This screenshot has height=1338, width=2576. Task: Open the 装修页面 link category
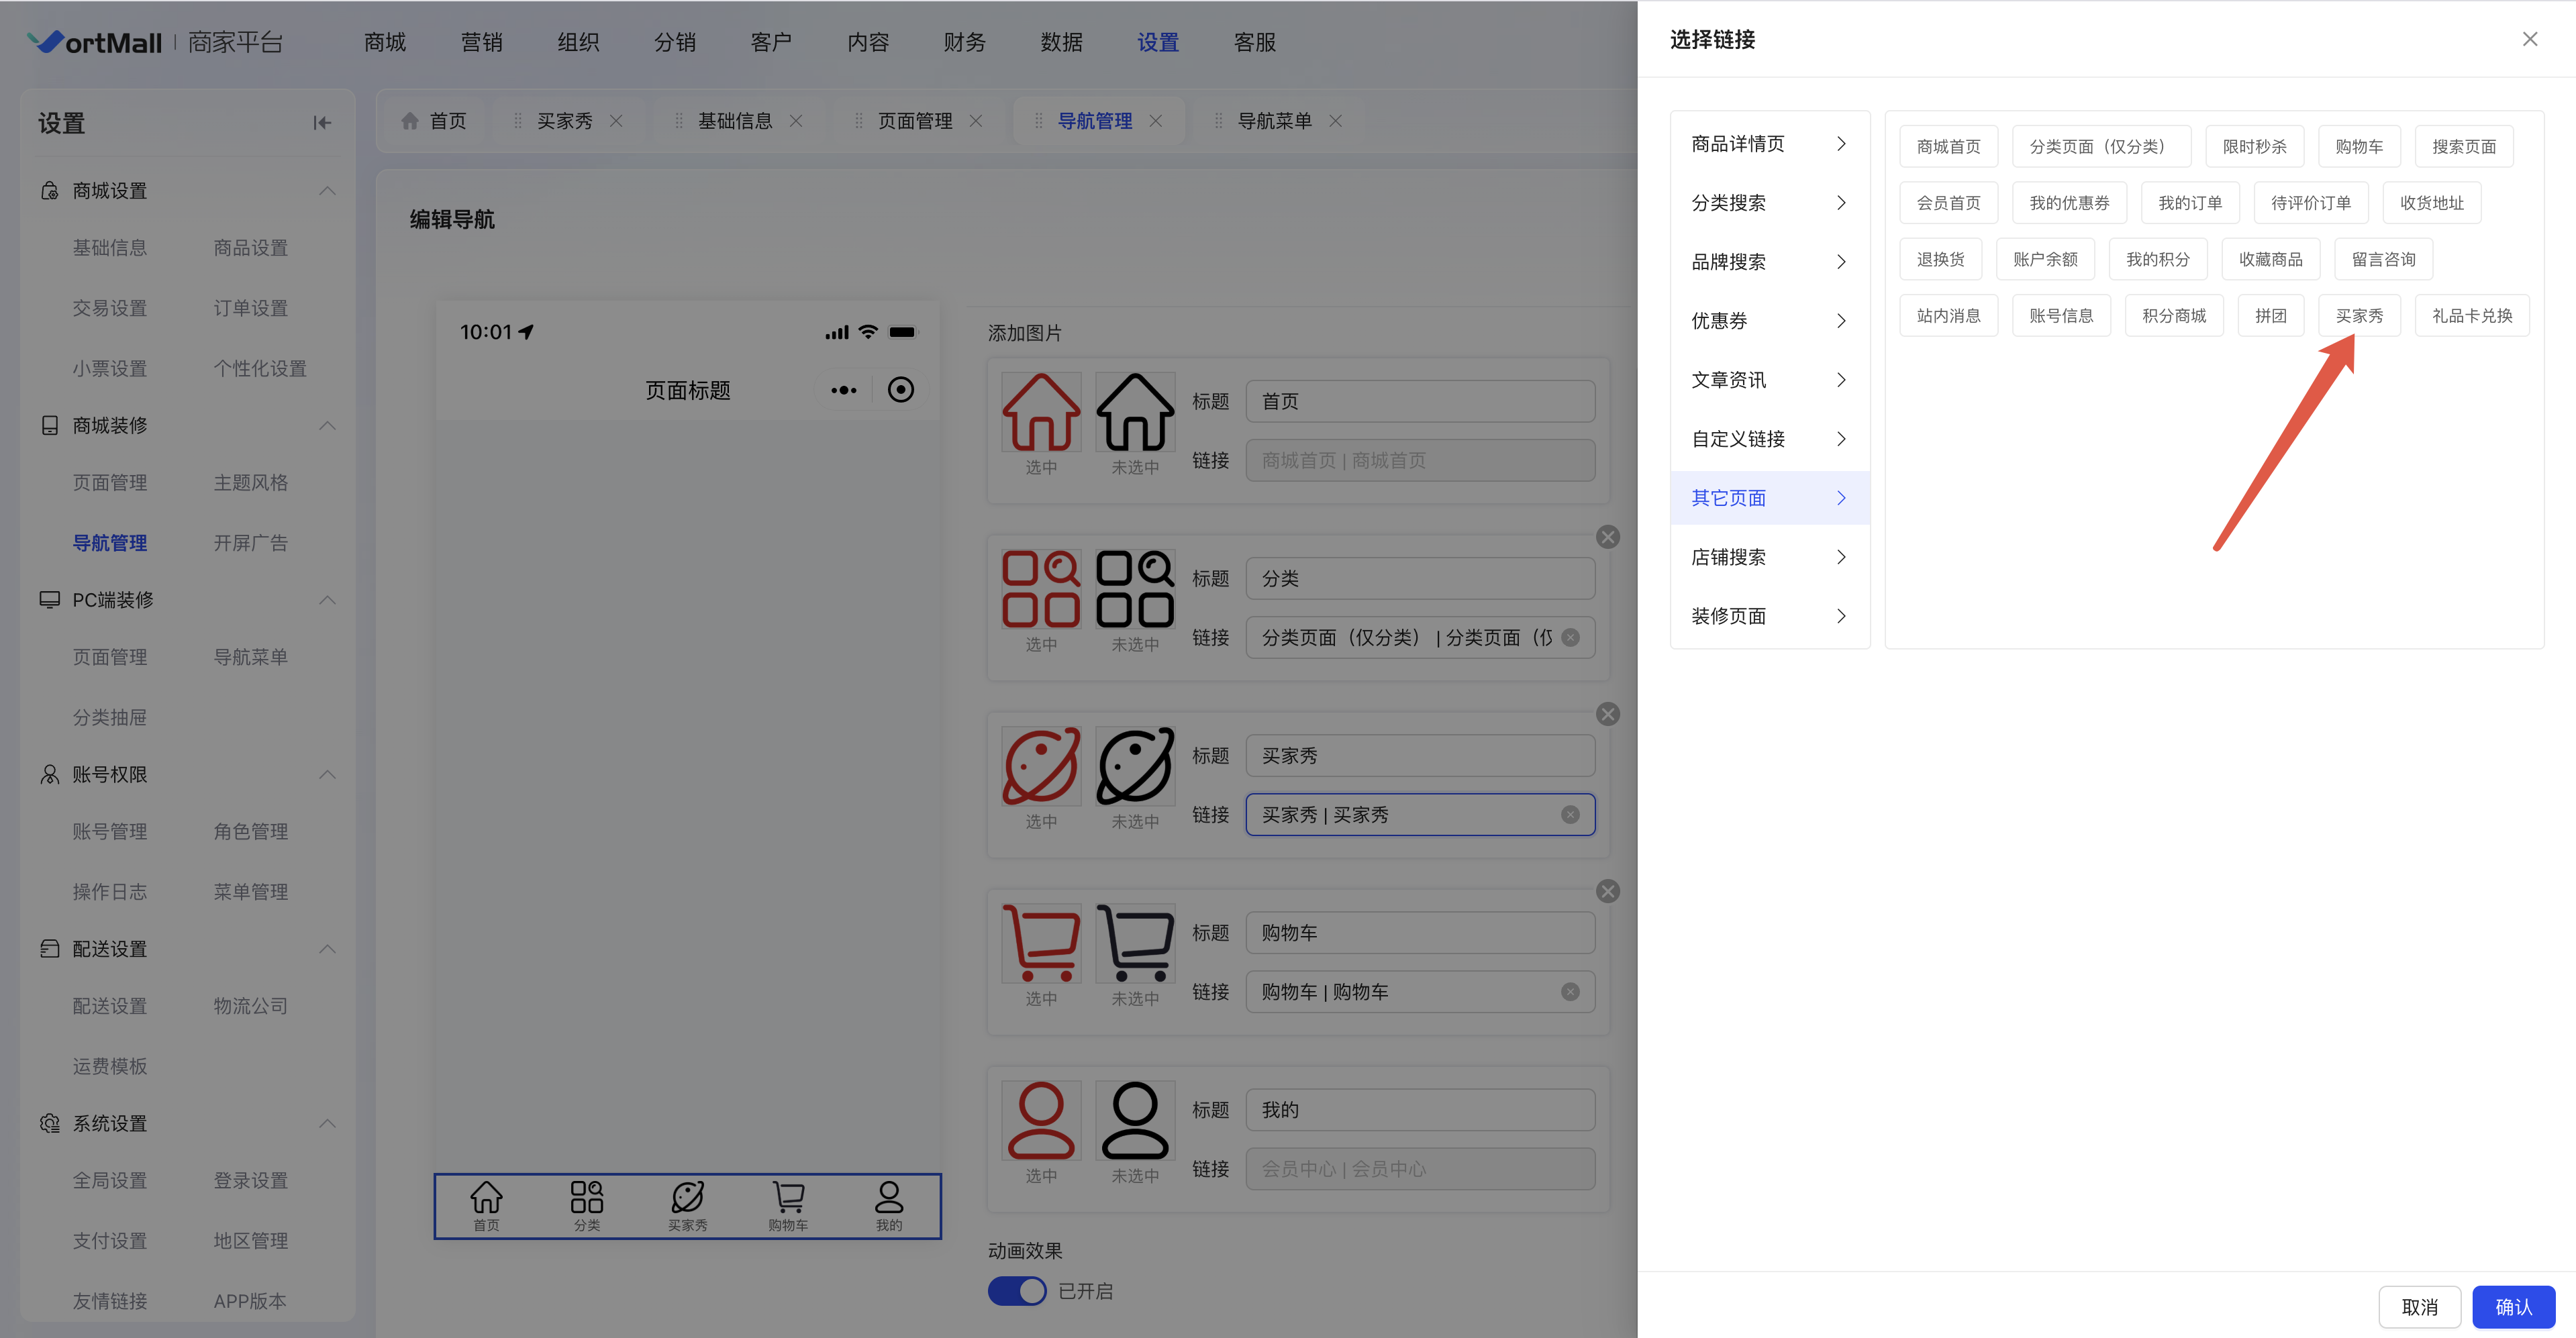click(1768, 616)
